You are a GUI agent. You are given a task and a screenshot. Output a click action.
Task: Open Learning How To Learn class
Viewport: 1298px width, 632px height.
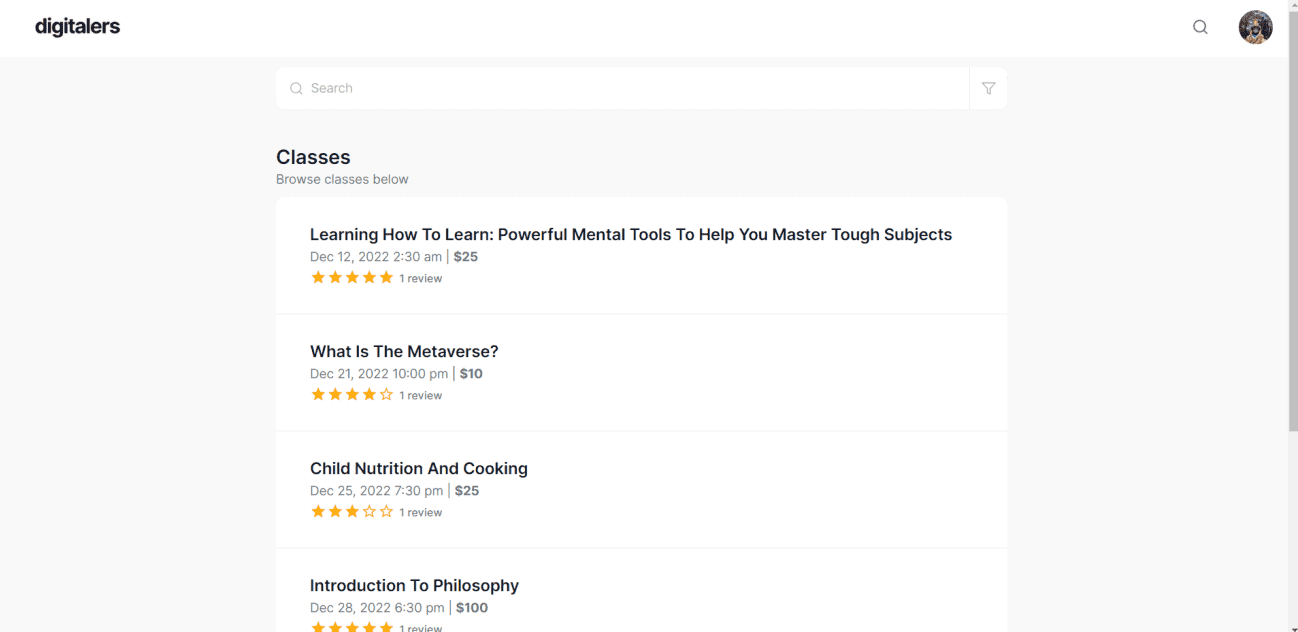click(631, 234)
